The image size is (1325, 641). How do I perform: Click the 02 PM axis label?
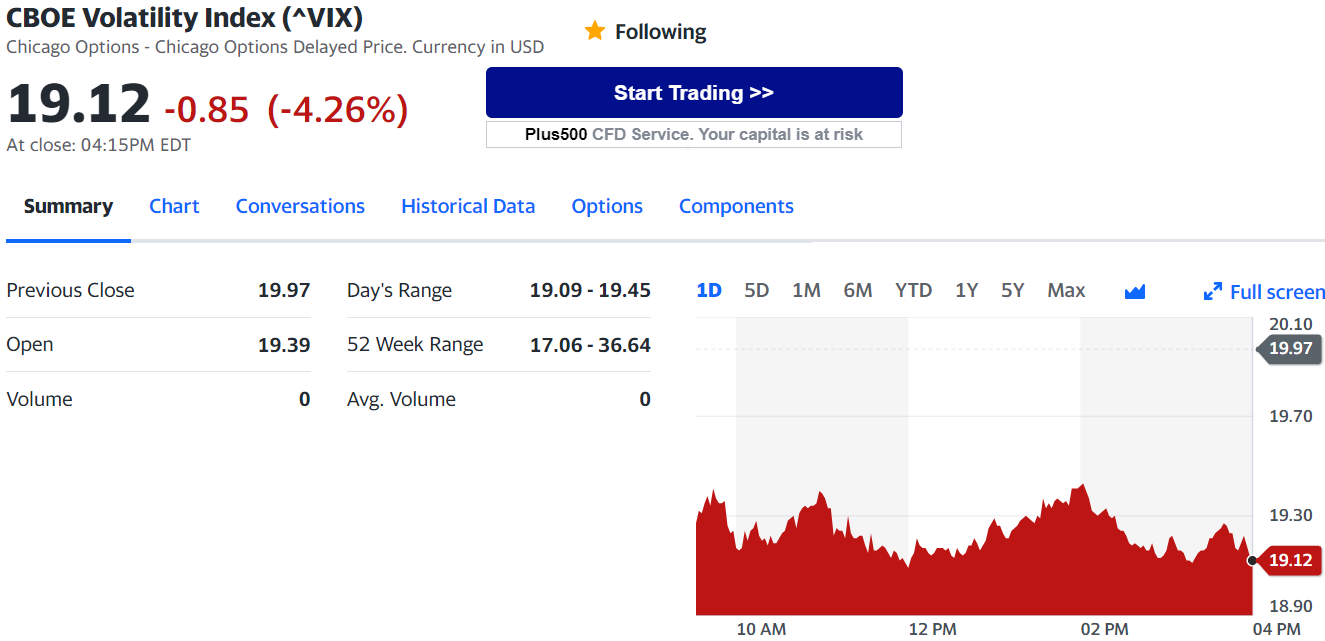click(x=1104, y=629)
